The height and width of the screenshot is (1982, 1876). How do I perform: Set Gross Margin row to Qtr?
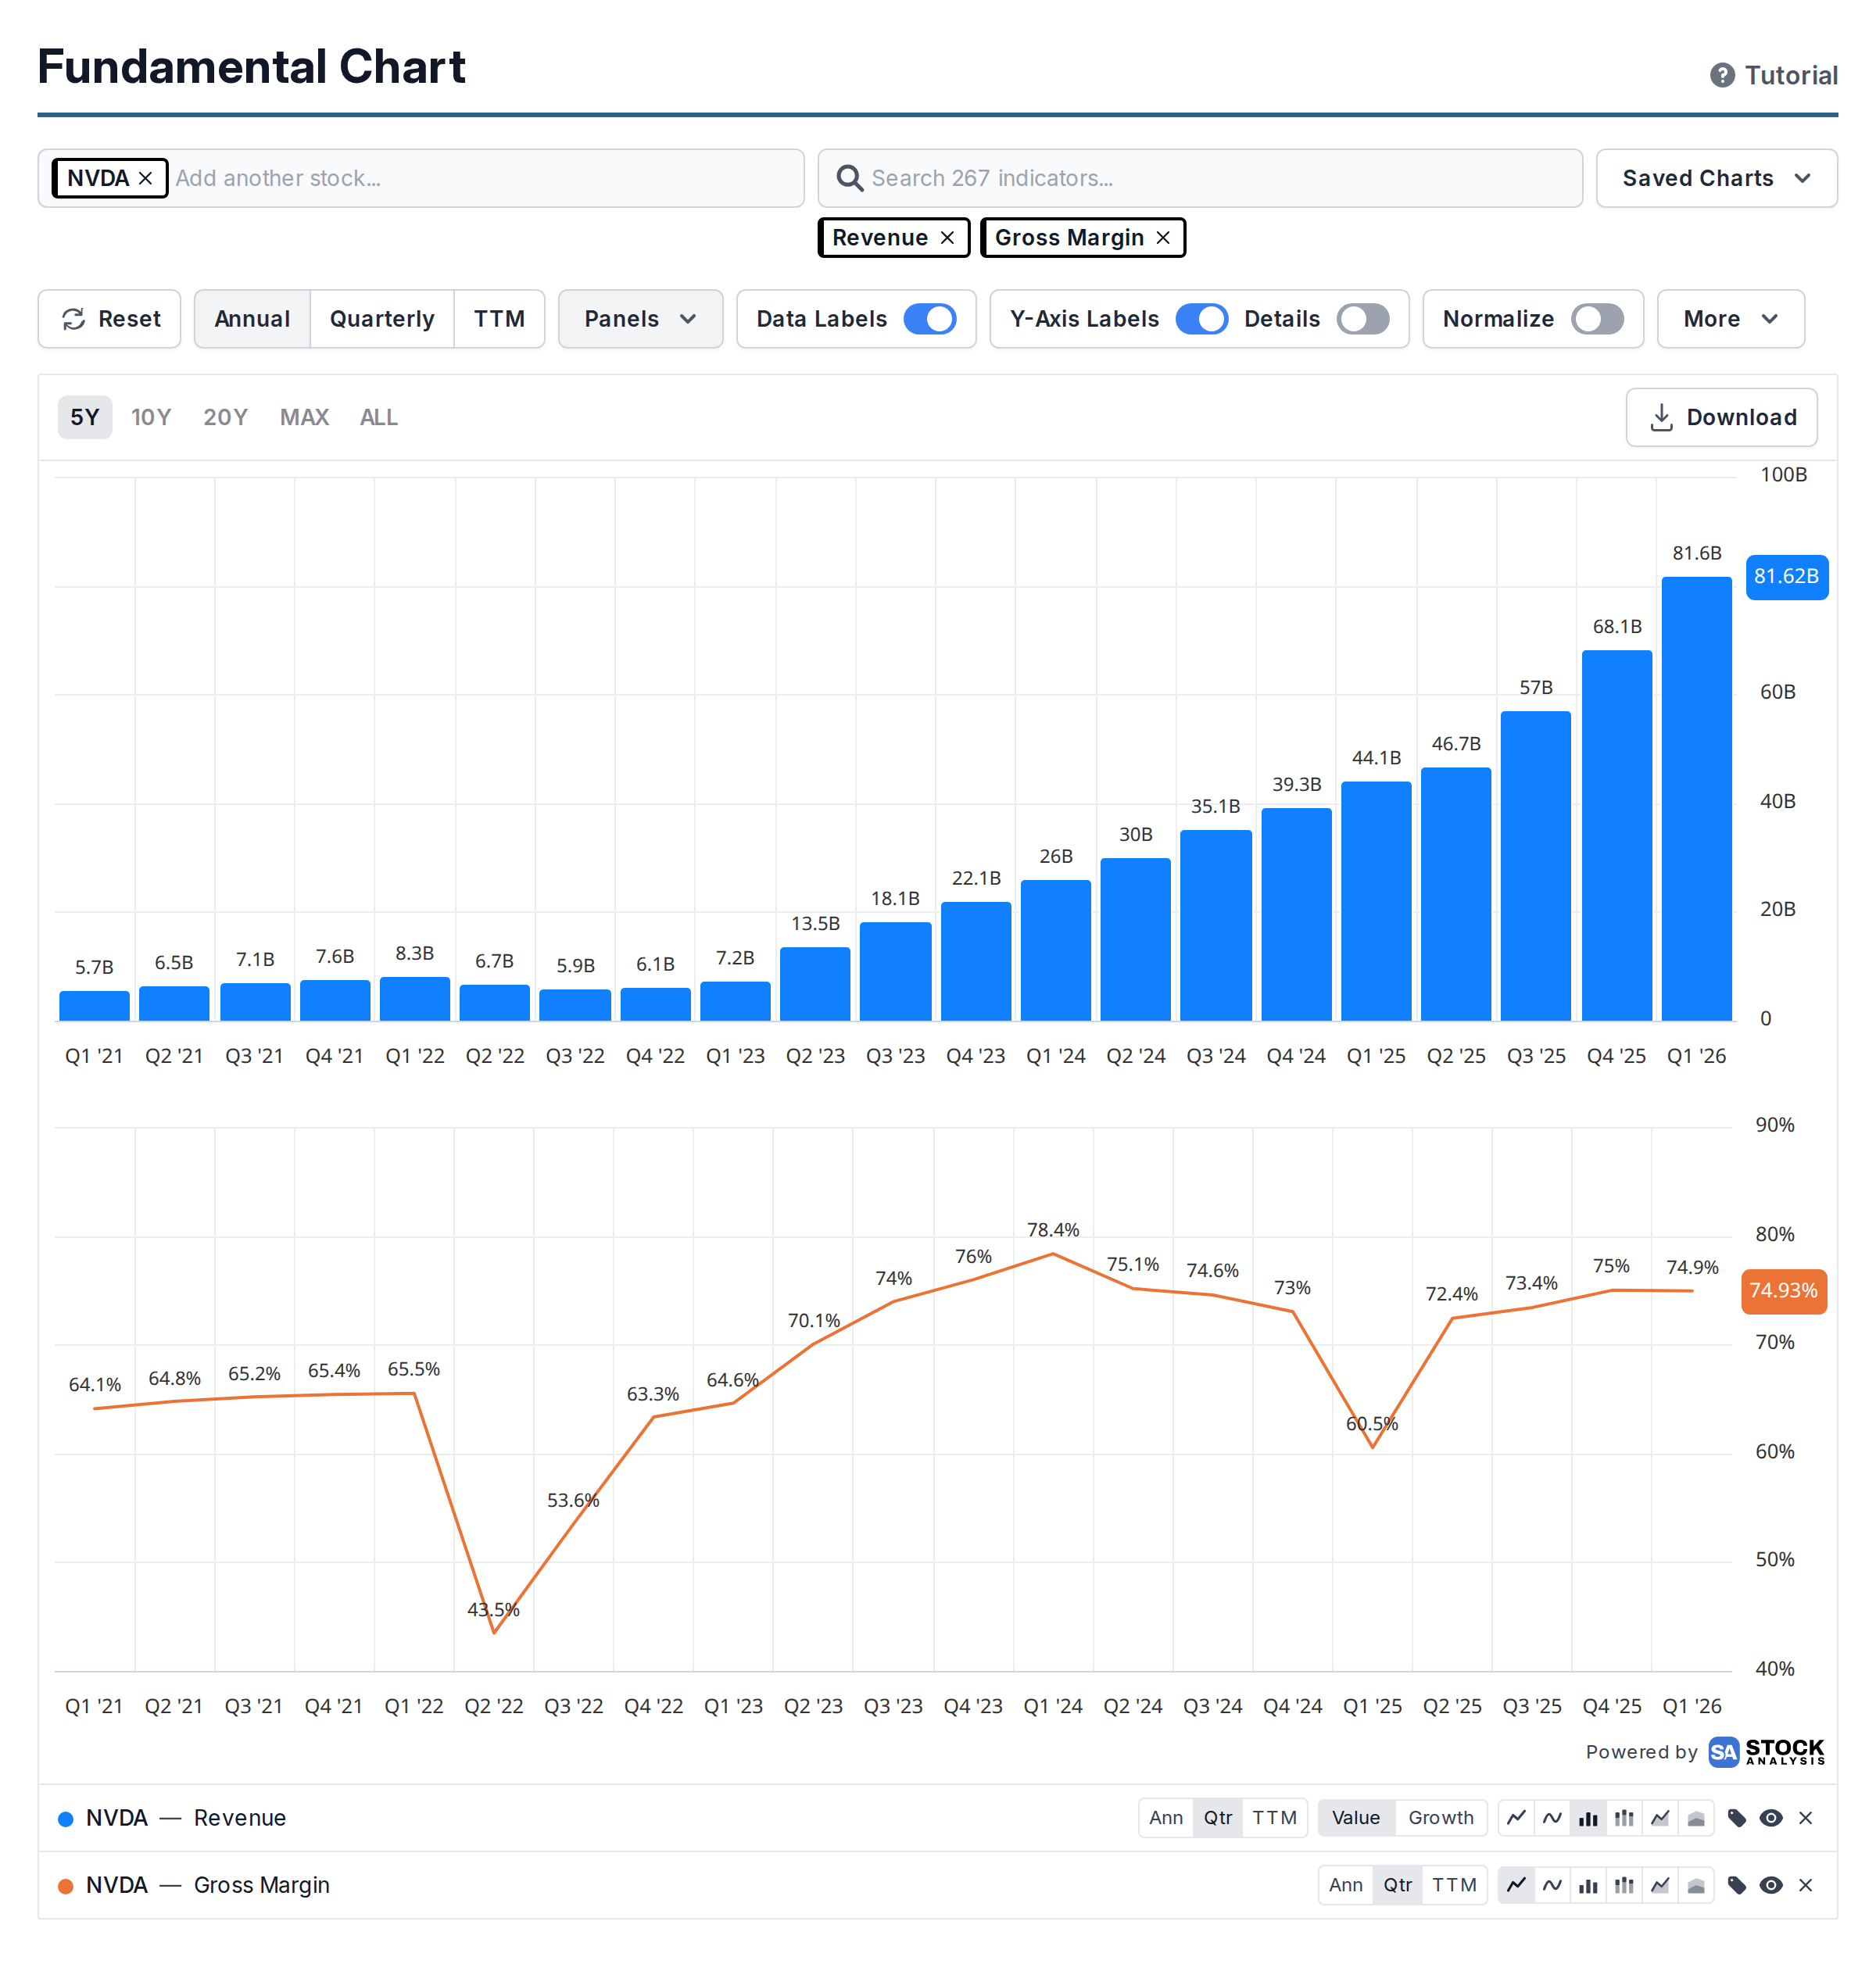[x=1398, y=1885]
